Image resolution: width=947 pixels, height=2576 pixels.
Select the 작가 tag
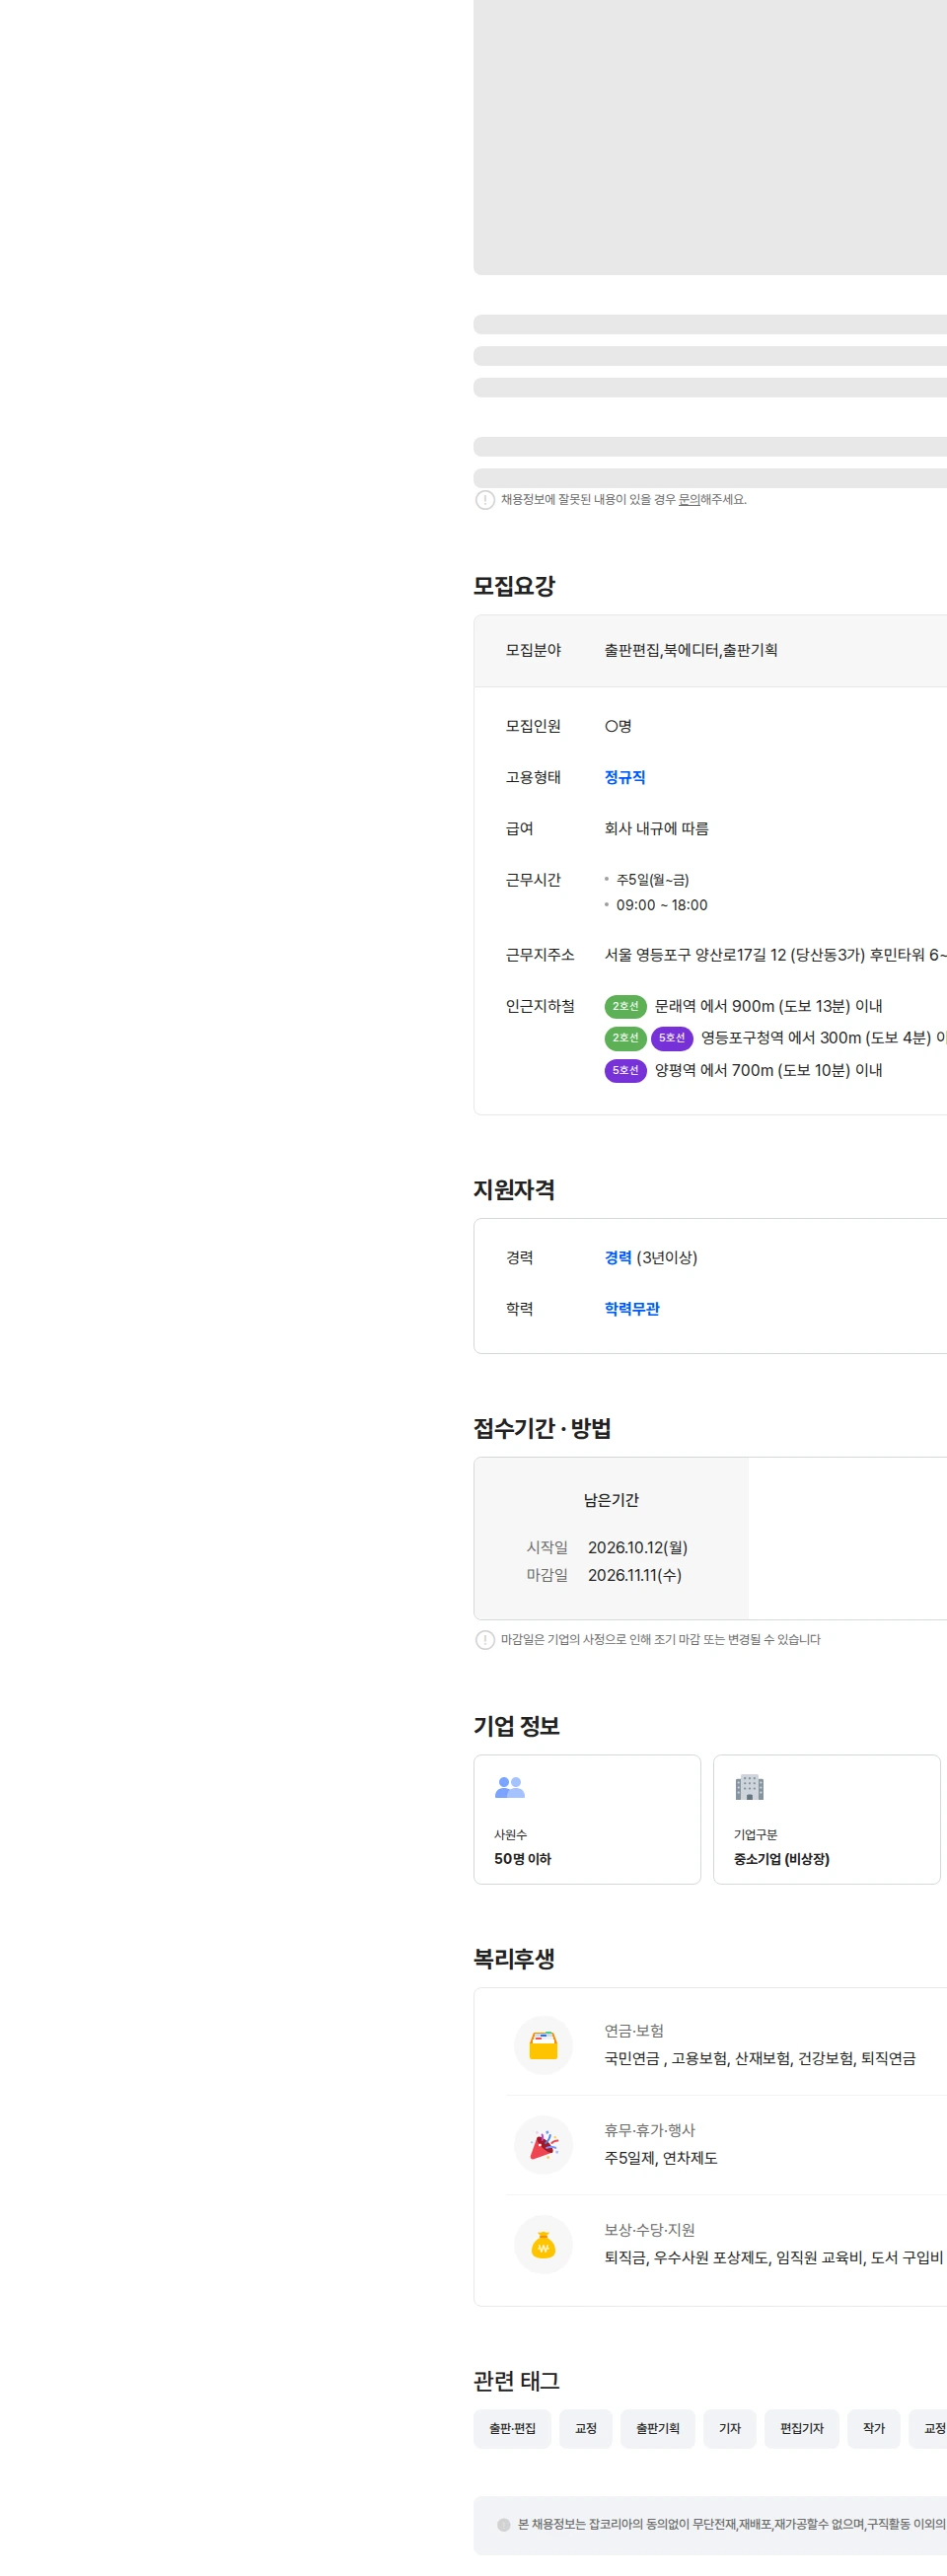pos(874,2428)
